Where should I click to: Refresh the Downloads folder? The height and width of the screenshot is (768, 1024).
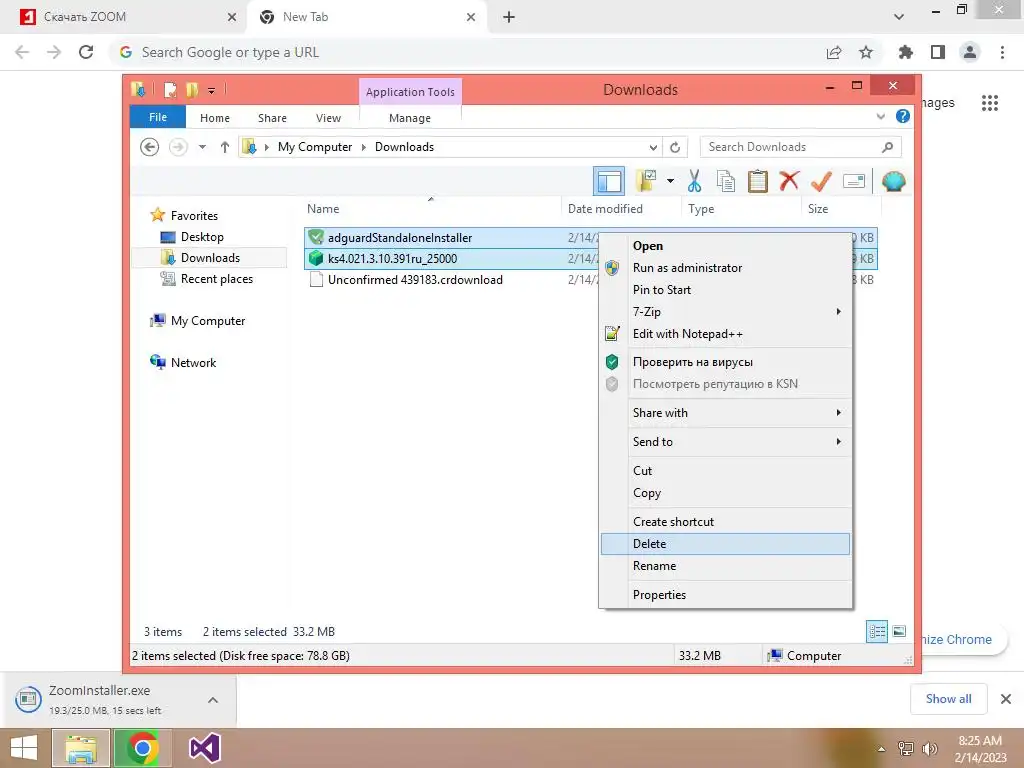(675, 147)
